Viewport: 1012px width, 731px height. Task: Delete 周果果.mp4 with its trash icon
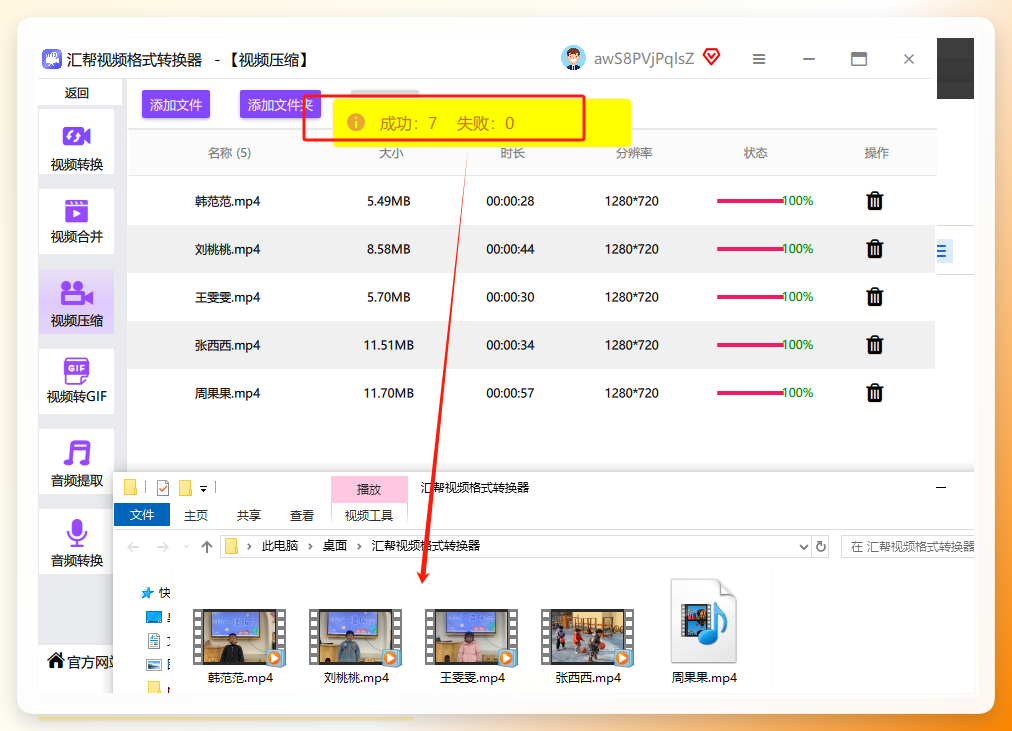coord(875,392)
